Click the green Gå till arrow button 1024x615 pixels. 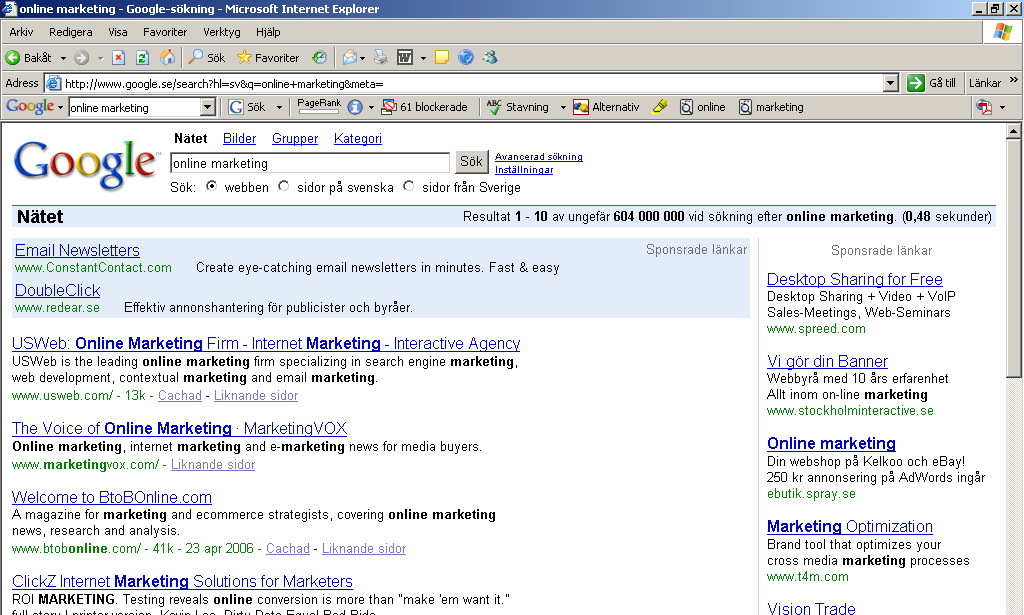point(916,83)
